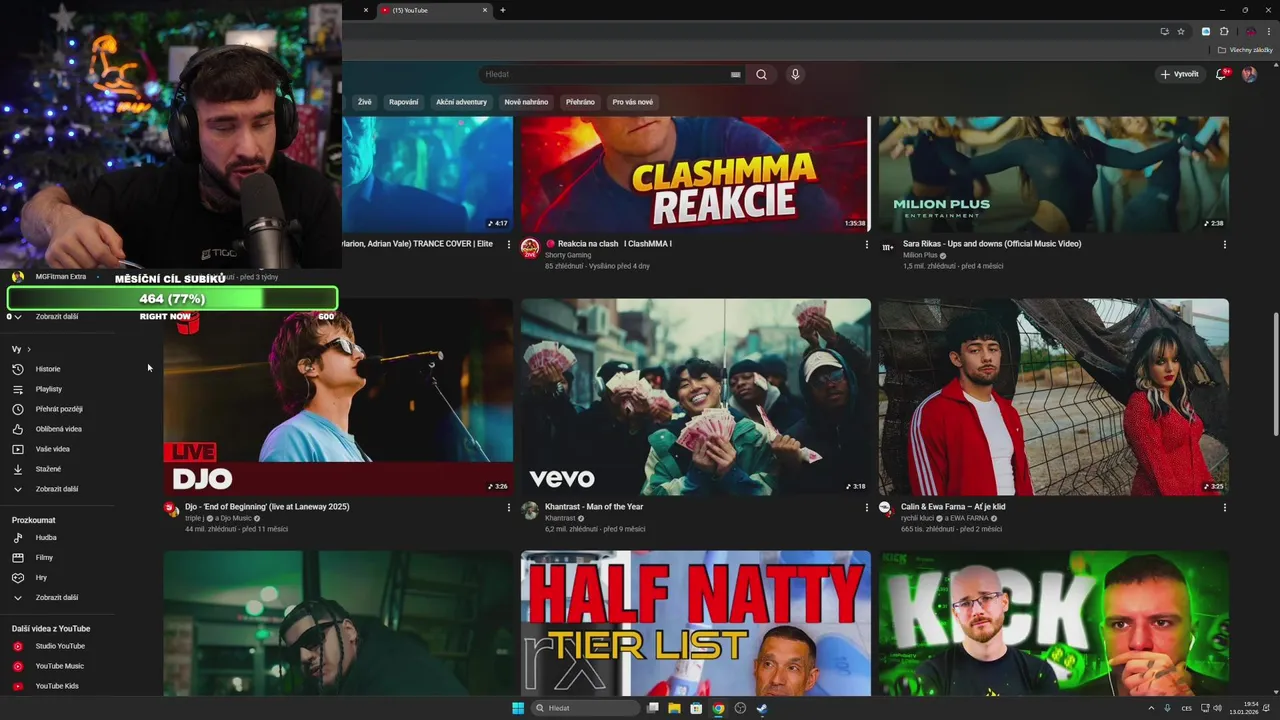Open File Explorer from the taskbar
This screenshot has width=1280, height=720.
pos(674,708)
